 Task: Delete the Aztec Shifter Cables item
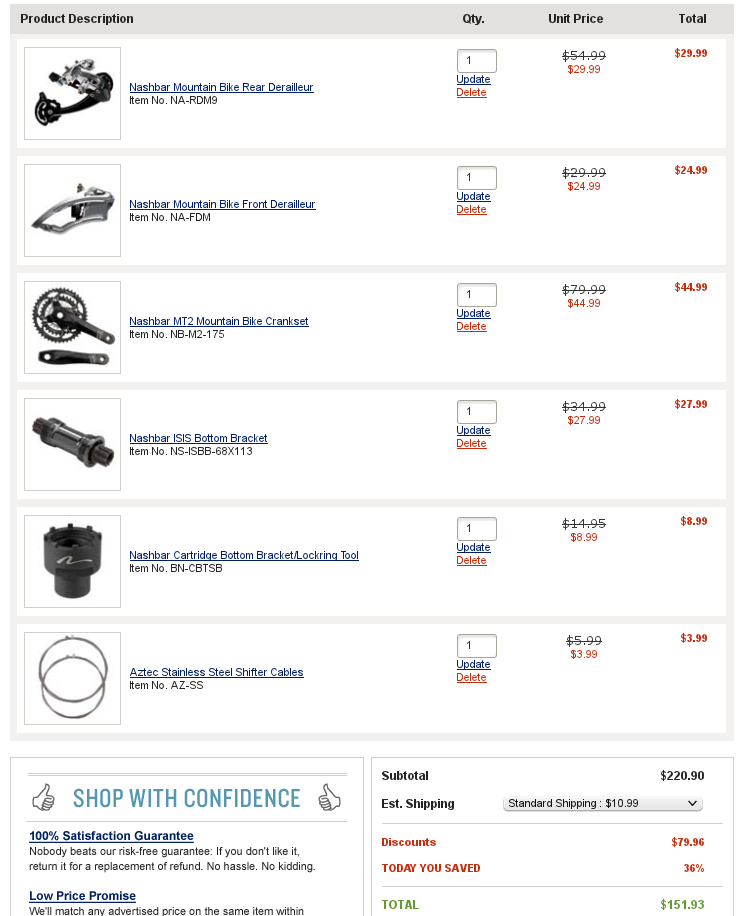471,678
